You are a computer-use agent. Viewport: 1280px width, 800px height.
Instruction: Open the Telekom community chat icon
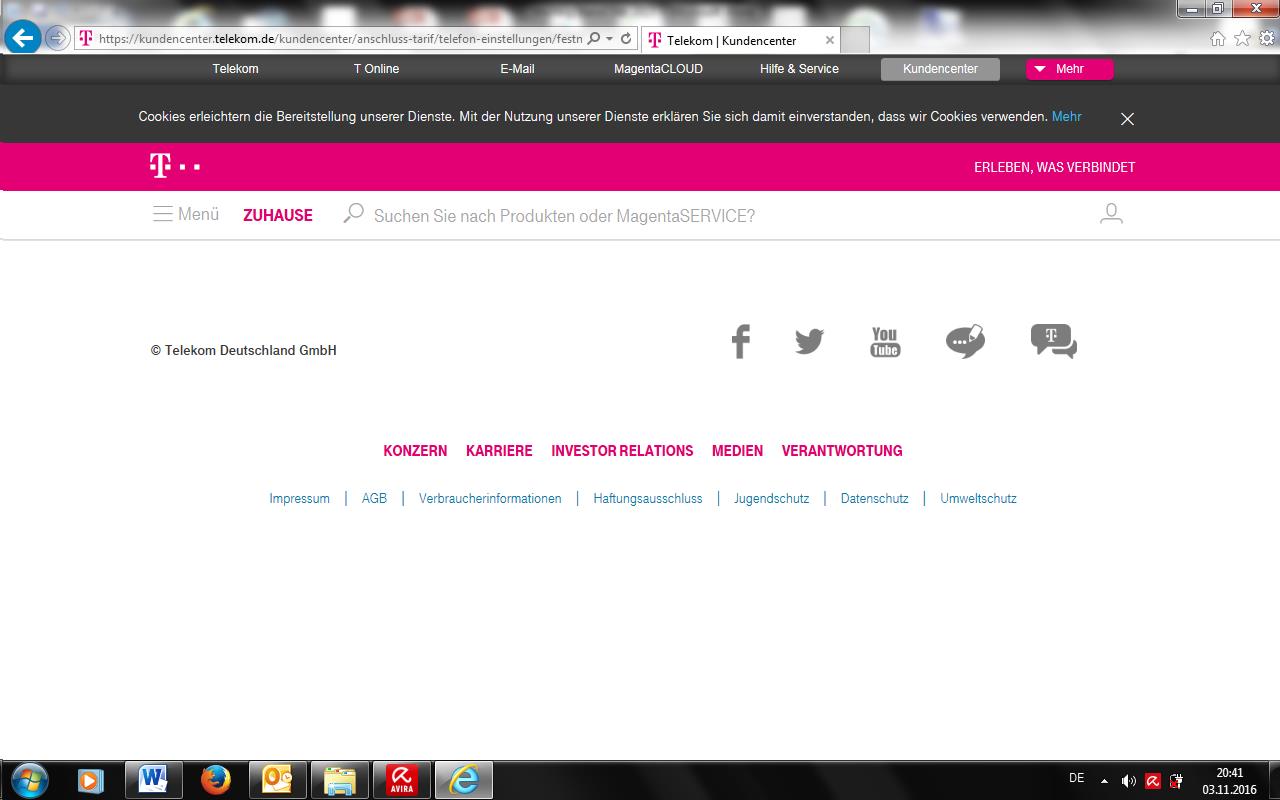click(1054, 341)
